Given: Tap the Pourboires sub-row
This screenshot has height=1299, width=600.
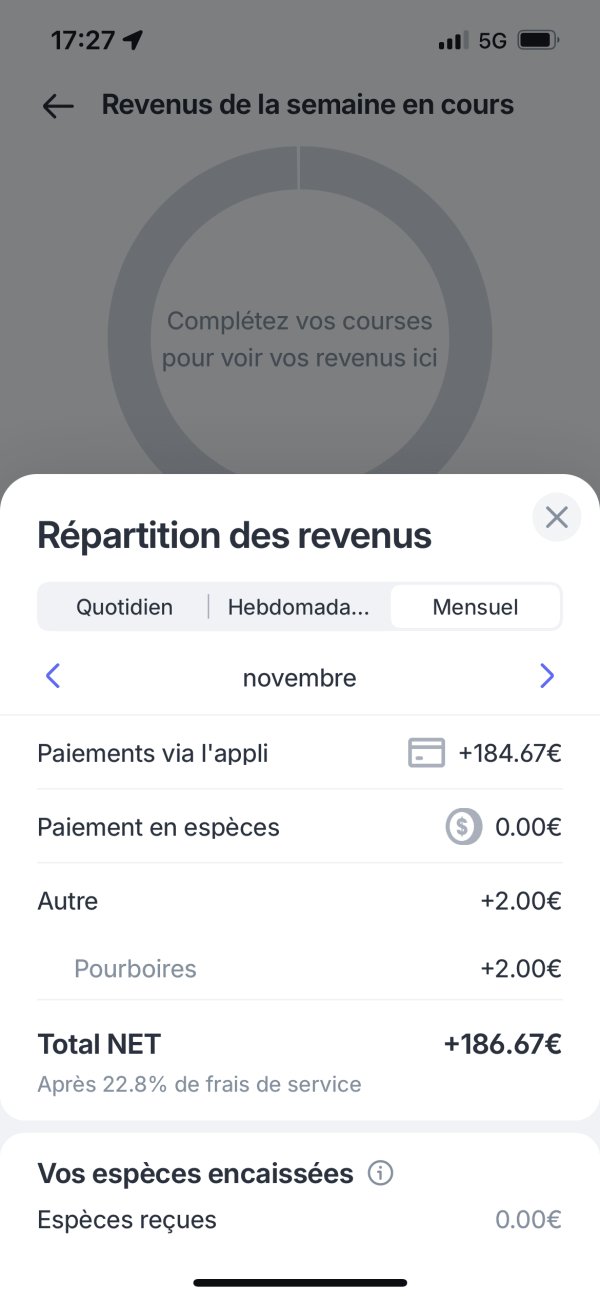Looking at the screenshot, I should pos(300,968).
